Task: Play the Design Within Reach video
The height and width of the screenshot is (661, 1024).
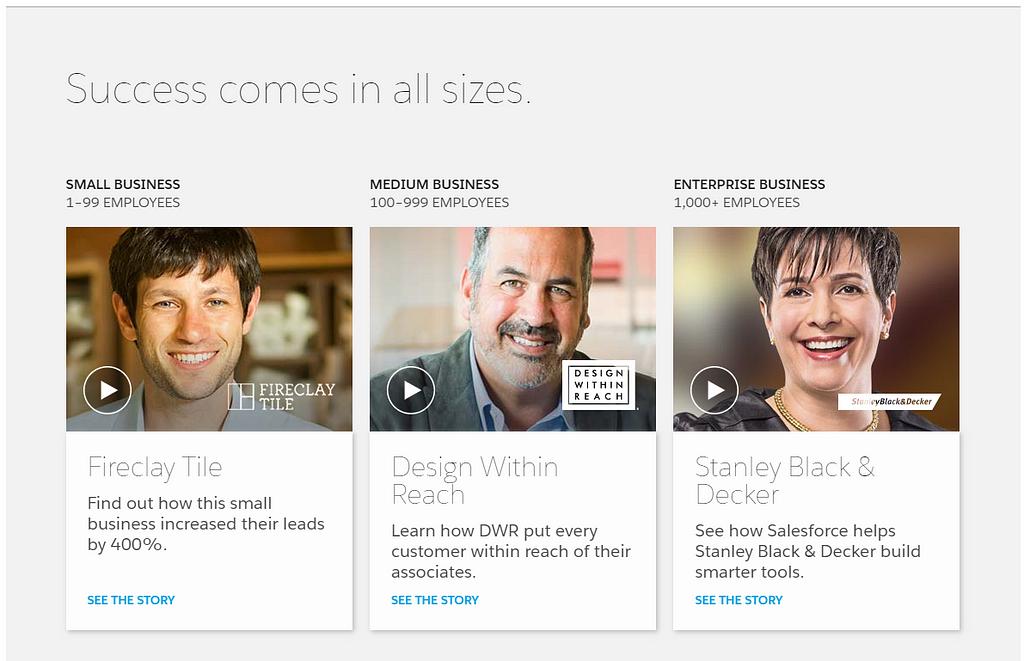Action: click(x=411, y=390)
